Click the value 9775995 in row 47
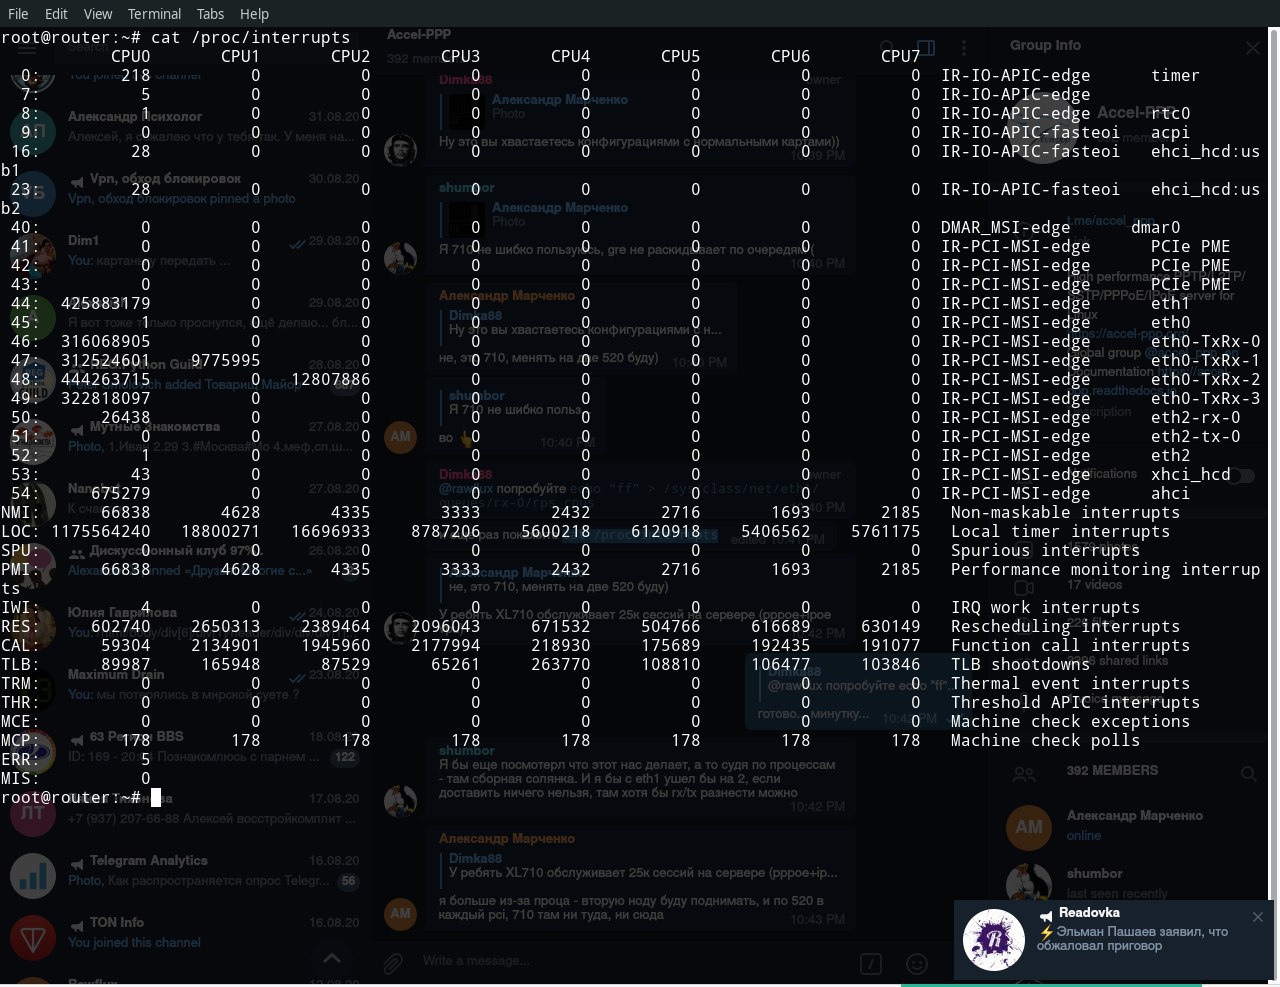The height and width of the screenshot is (987, 1280). (x=225, y=361)
